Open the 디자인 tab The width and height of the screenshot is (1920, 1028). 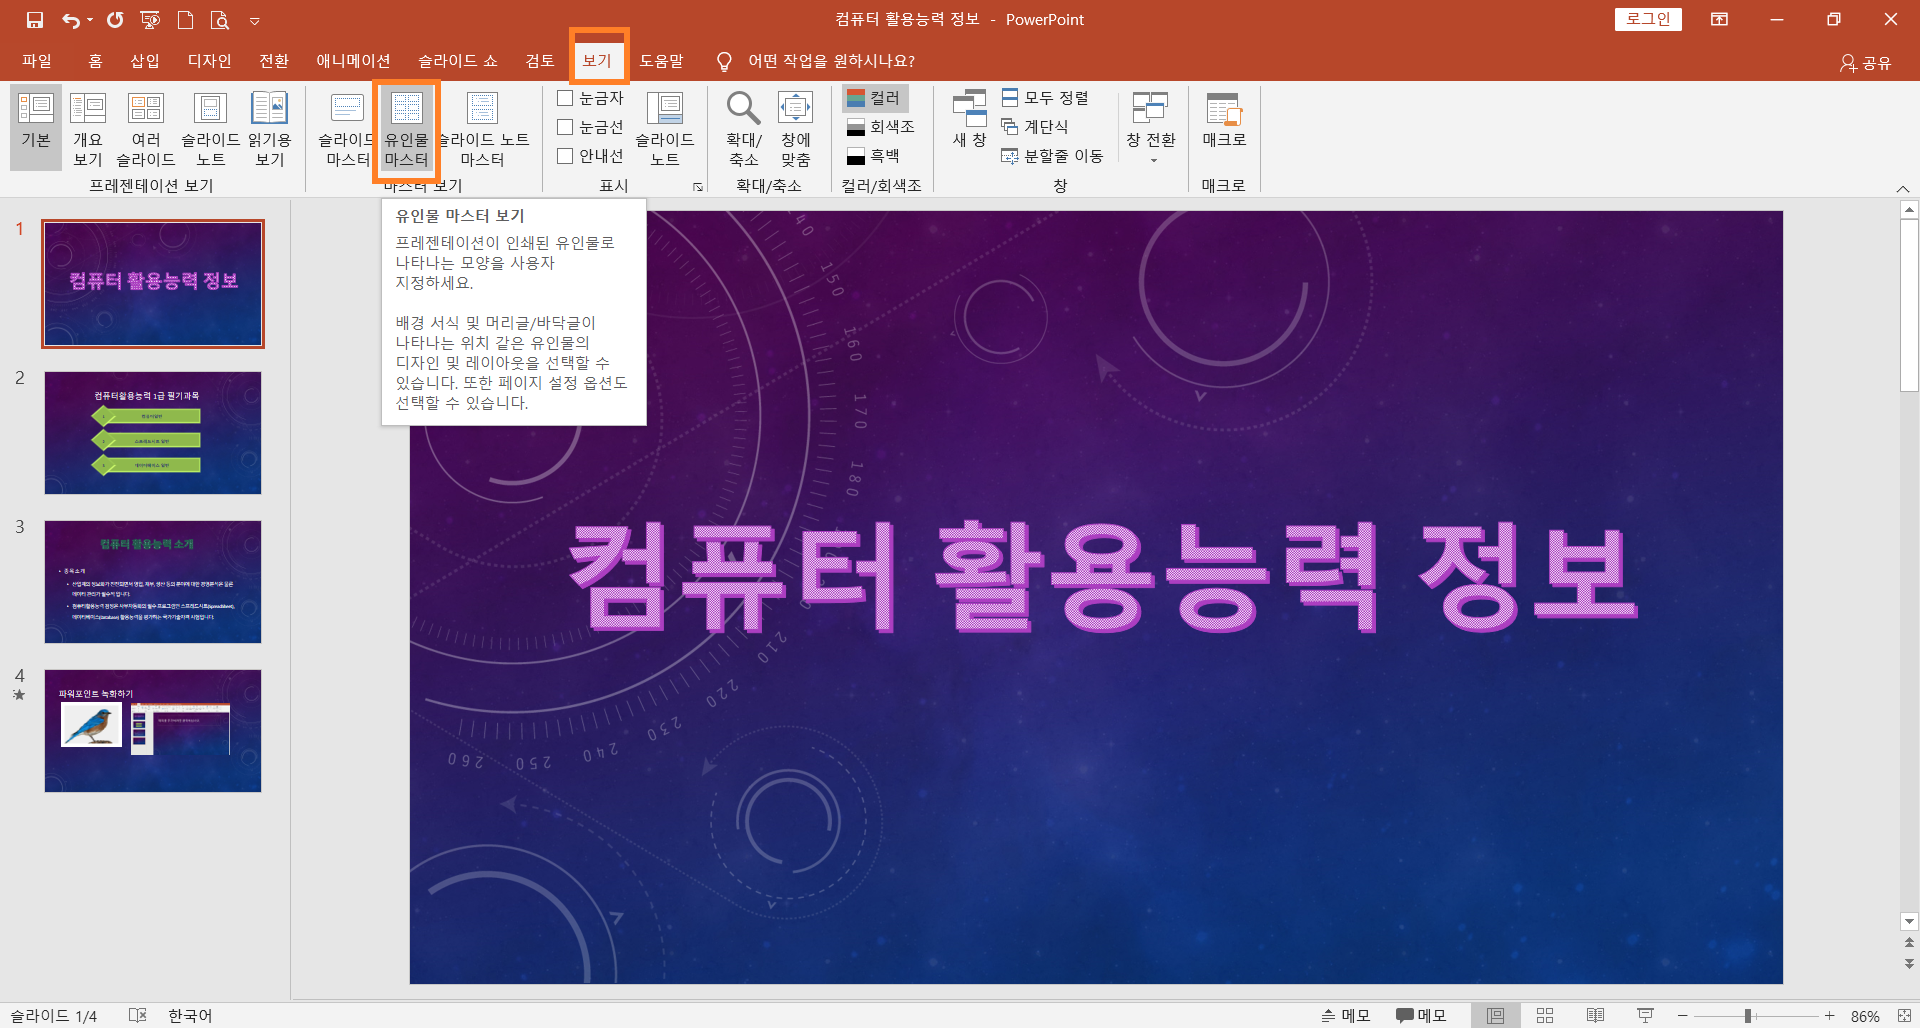point(210,61)
